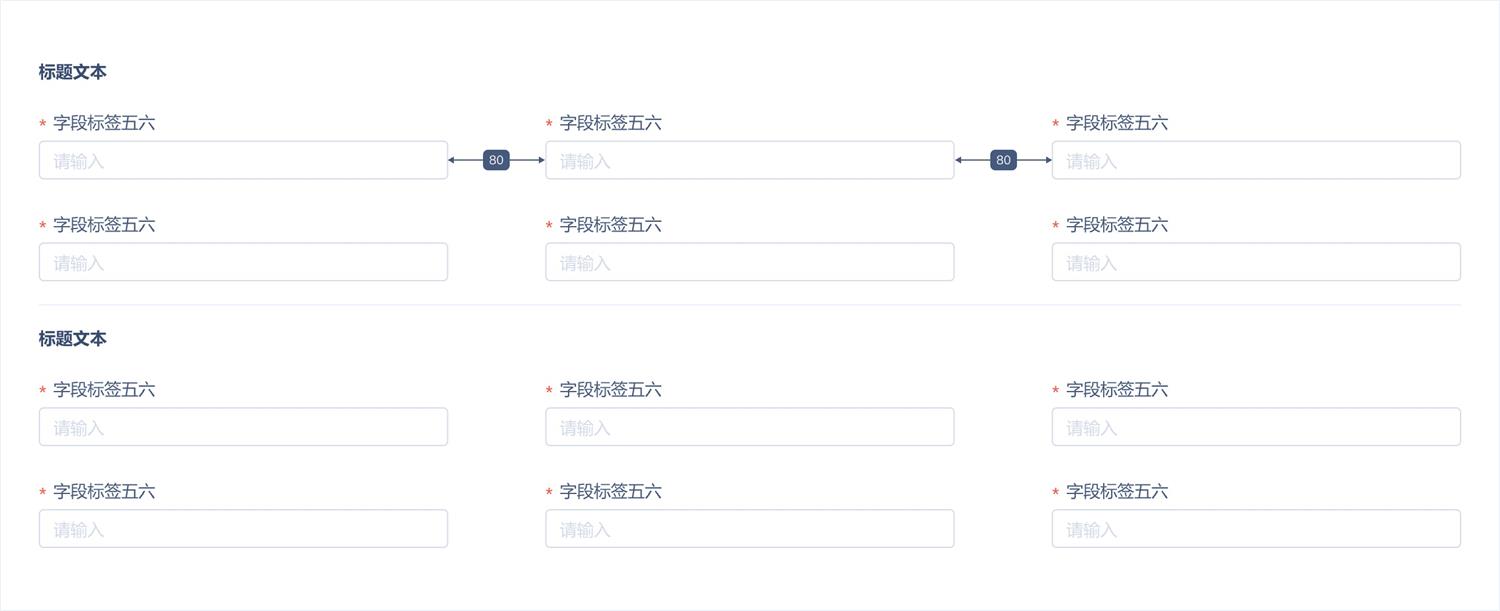This screenshot has width=1500, height=611.
Task: Click the second section's 标题文本 heading
Action: 73,339
